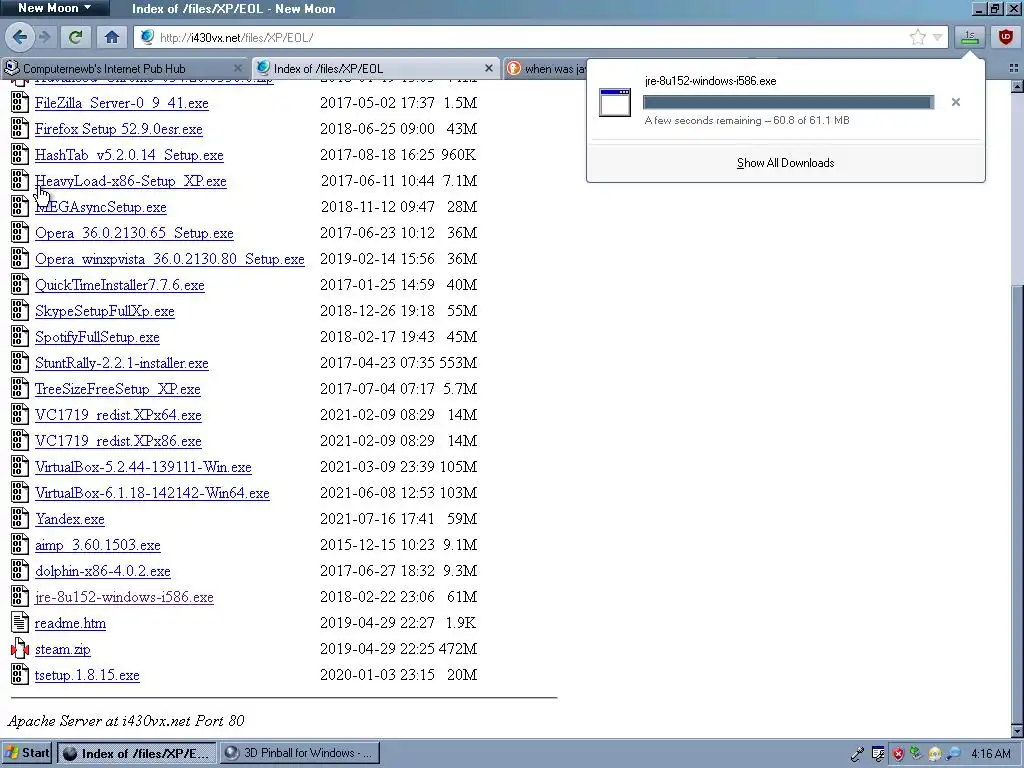Switch to 3D Pinball for Windows taskbar button
The image size is (1024, 768).
pos(299,753)
